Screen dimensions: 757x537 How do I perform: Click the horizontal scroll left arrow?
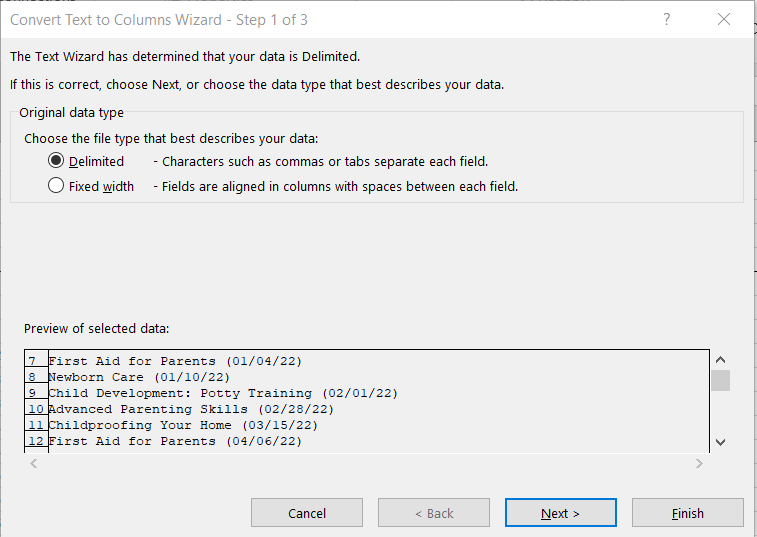[x=33, y=464]
